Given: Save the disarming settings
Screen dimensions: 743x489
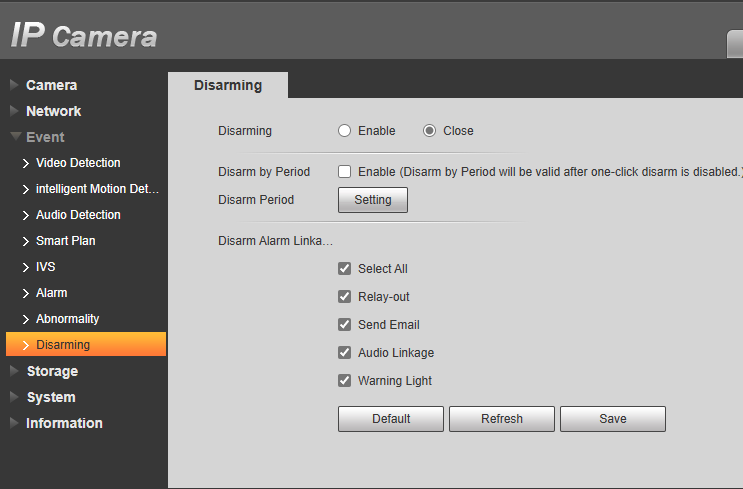Looking at the screenshot, I should pyautogui.click(x=613, y=419).
